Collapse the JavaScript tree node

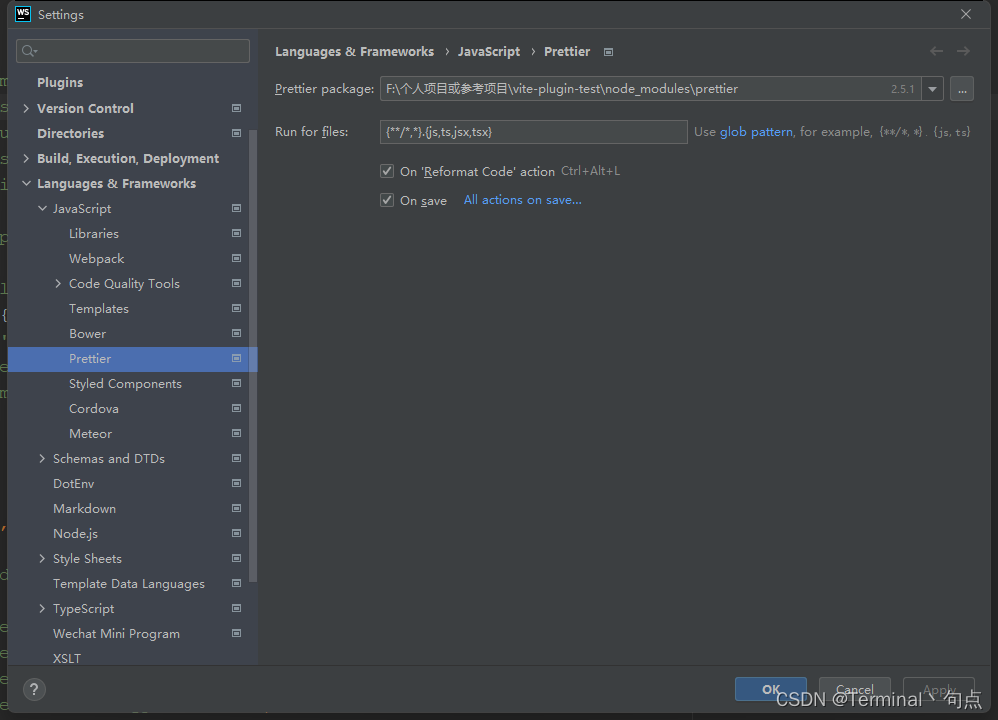[x=42, y=208]
